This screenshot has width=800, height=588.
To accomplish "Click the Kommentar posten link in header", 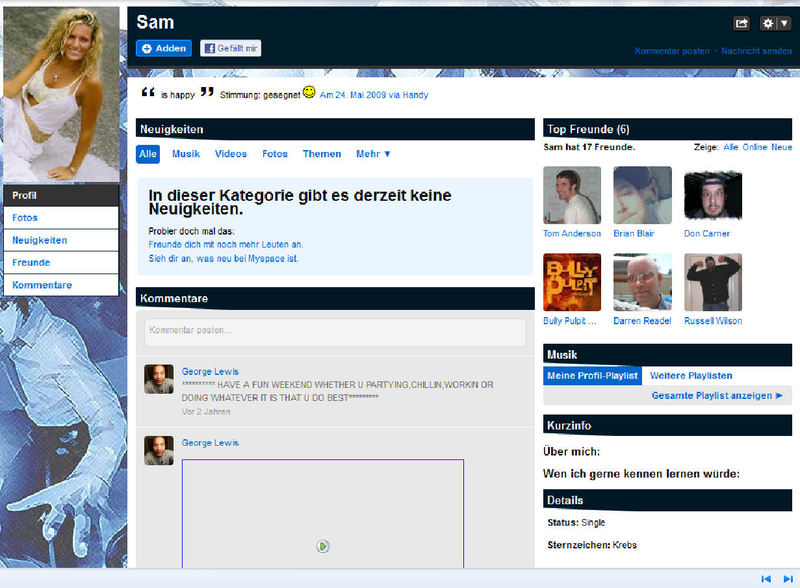I will [672, 51].
